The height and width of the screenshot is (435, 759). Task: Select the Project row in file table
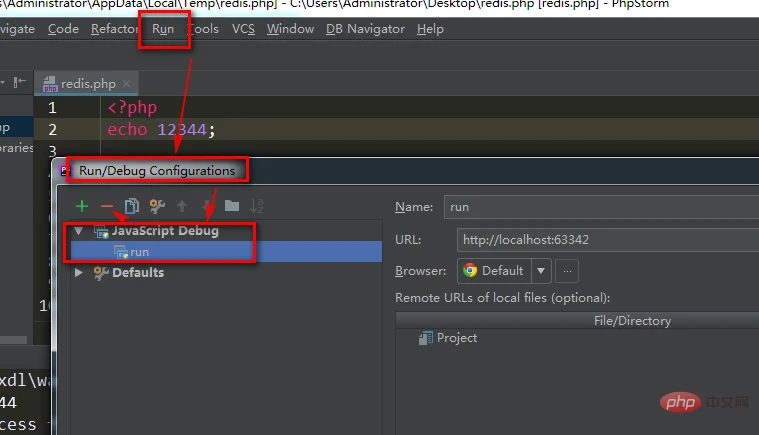[x=457, y=338]
